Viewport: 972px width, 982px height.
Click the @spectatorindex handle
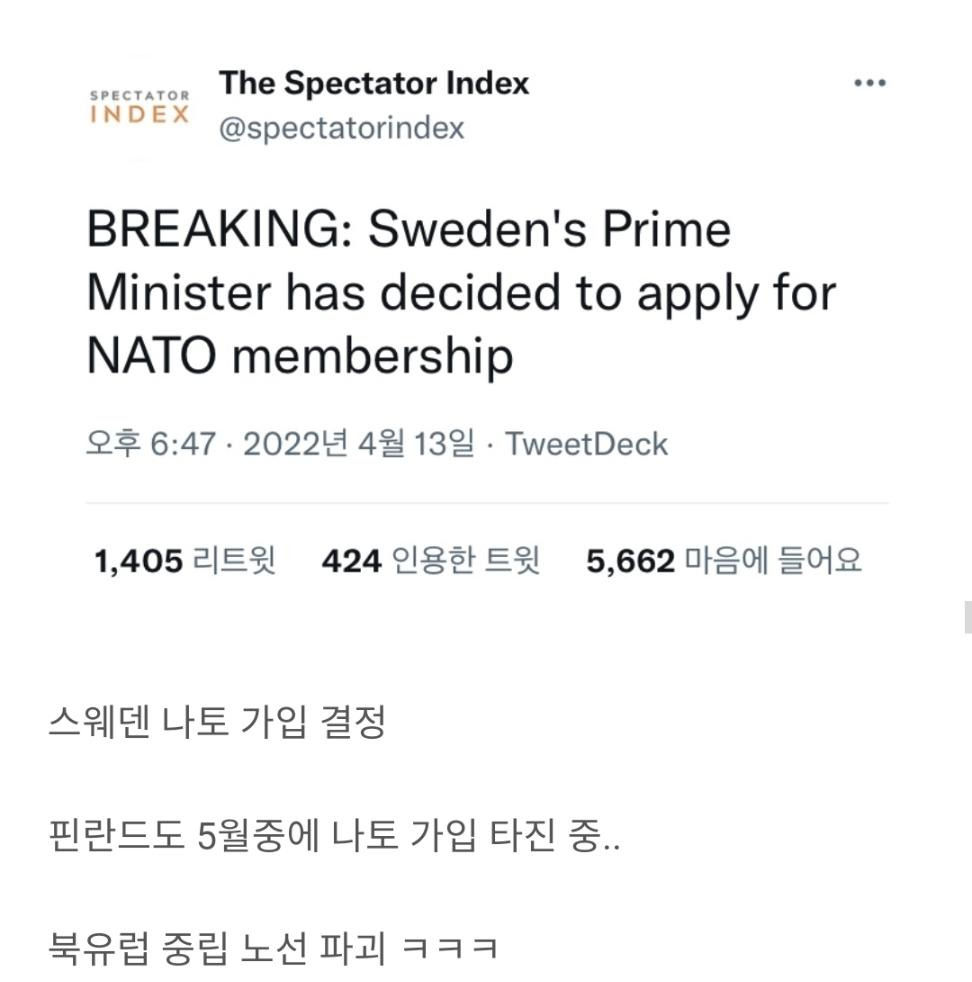[341, 129]
